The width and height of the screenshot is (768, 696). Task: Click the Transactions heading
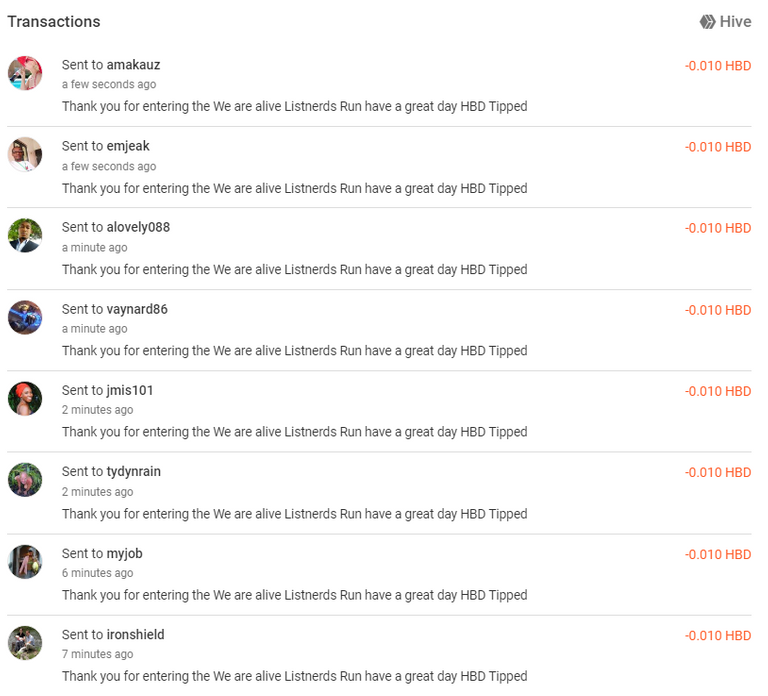[x=54, y=22]
